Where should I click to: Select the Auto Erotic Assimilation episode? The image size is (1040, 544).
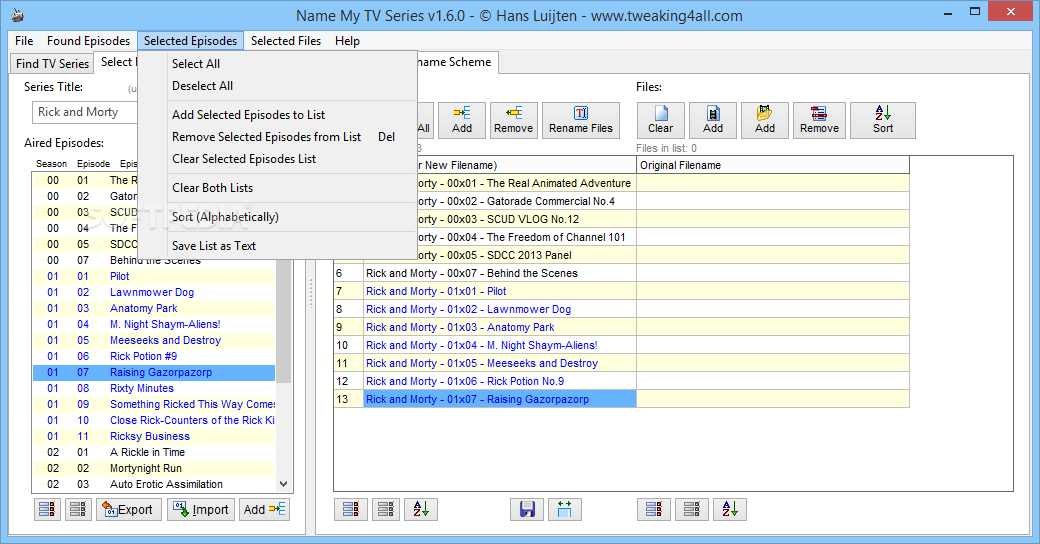[154, 484]
